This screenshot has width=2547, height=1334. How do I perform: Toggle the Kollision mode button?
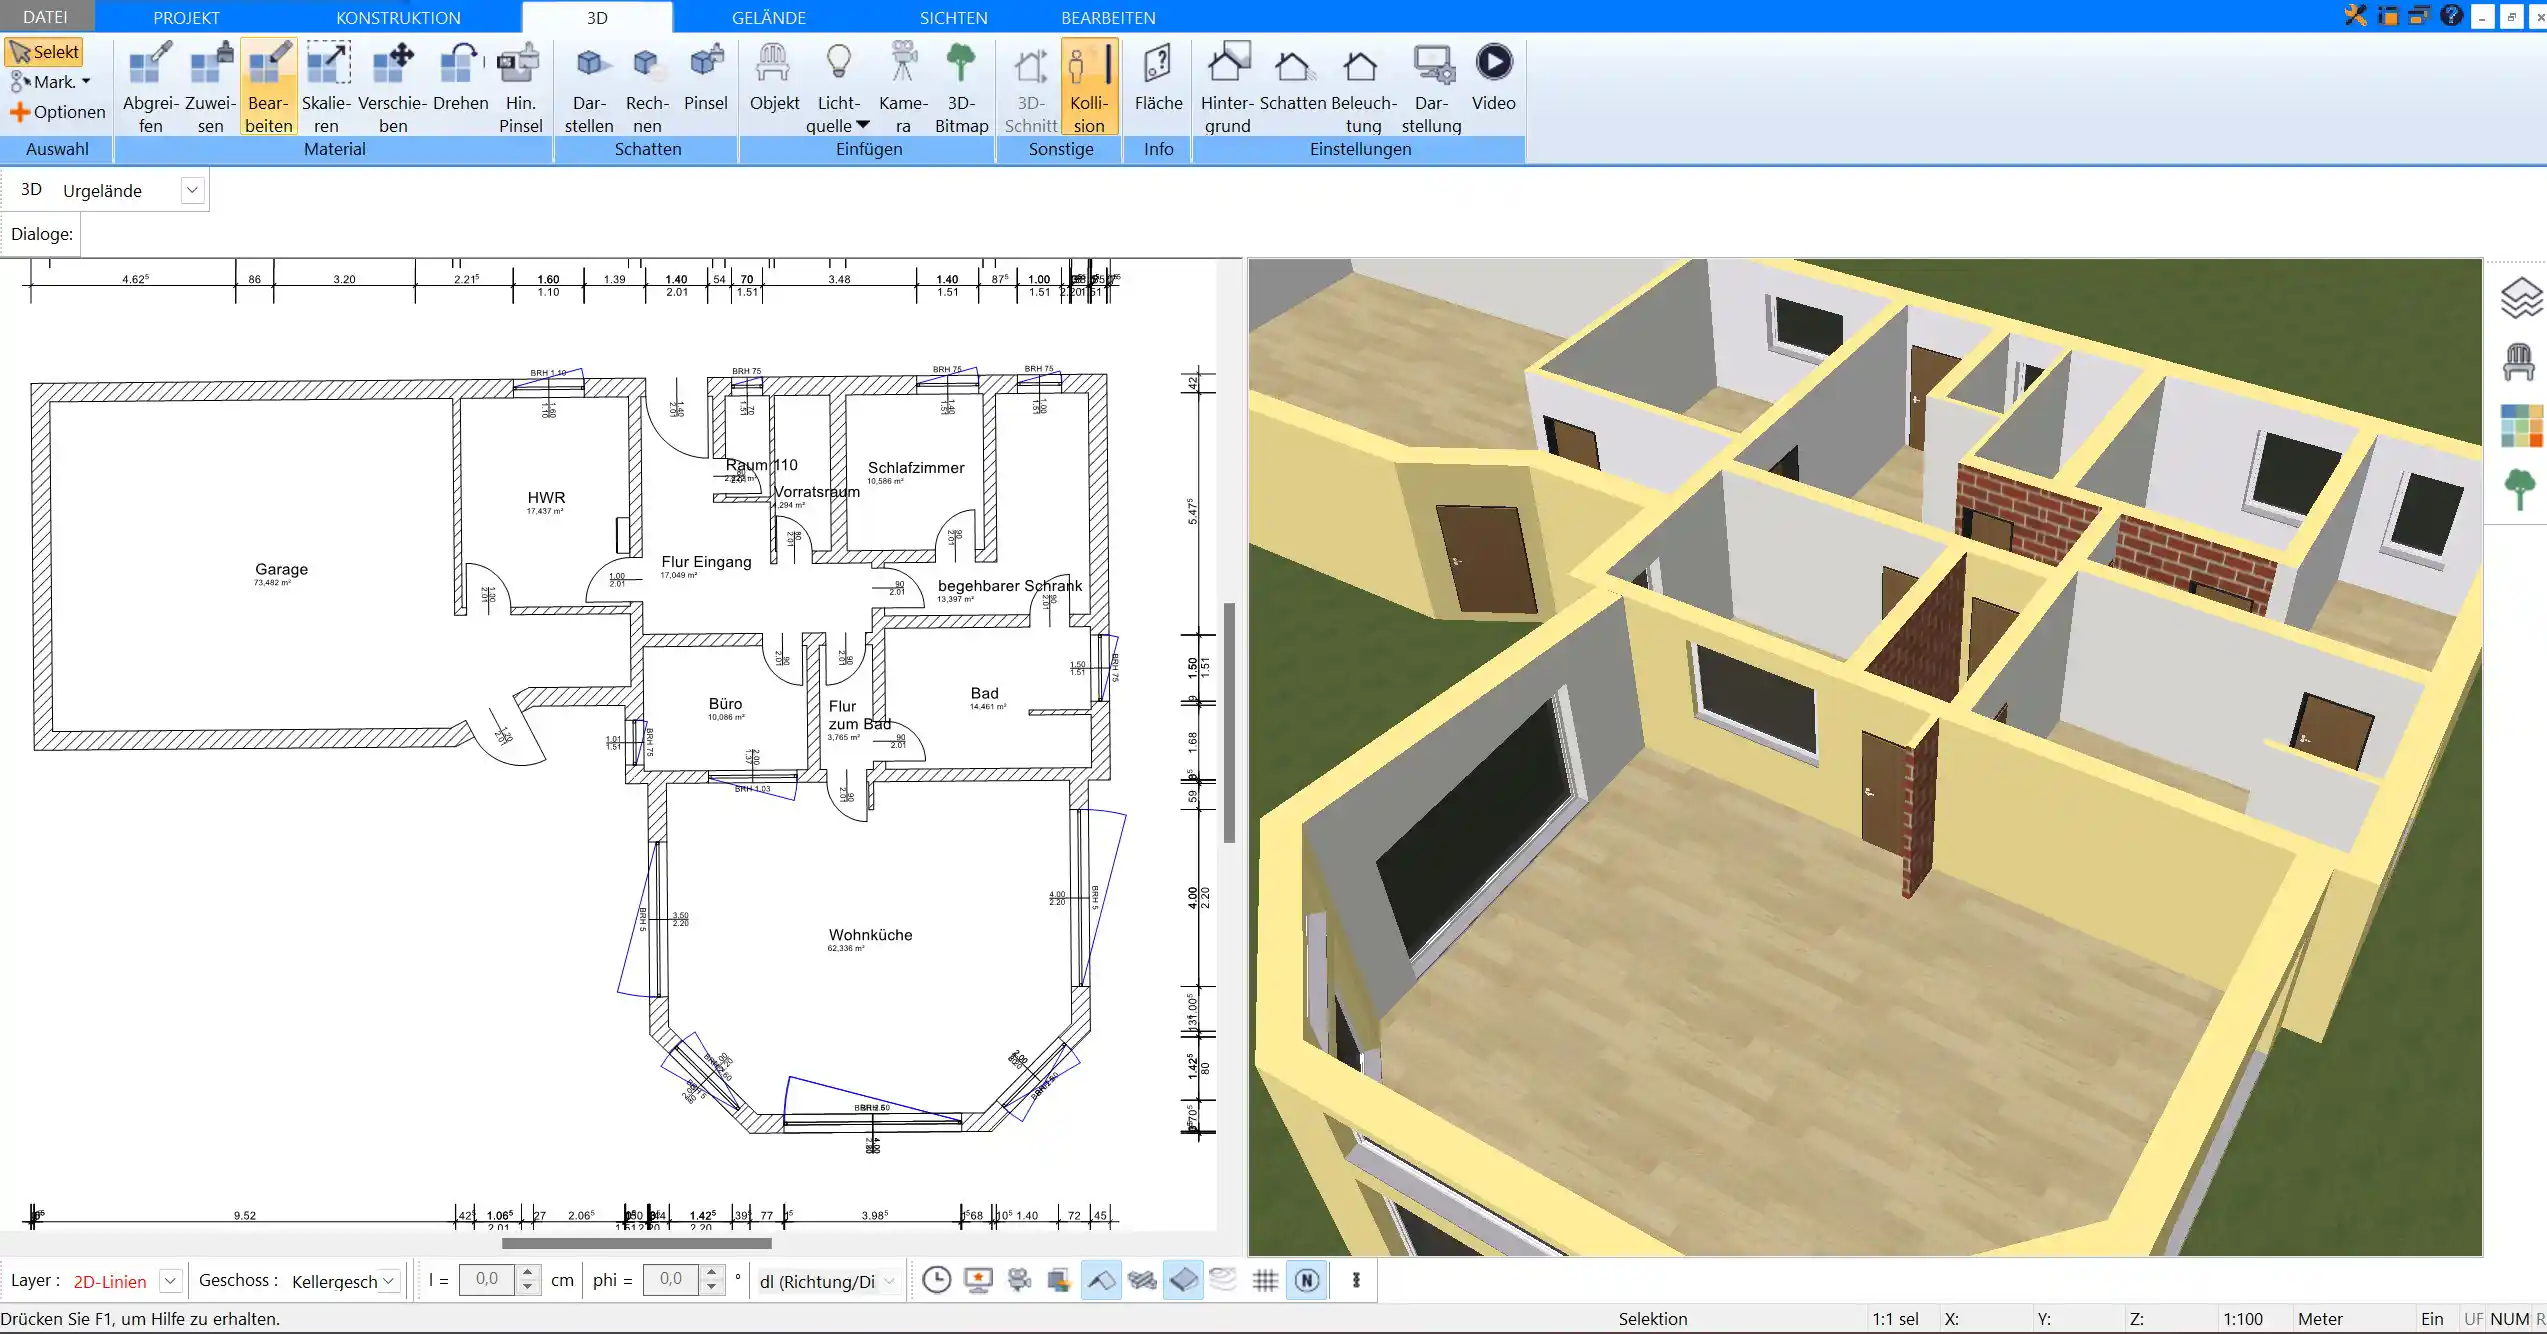[x=1089, y=87]
